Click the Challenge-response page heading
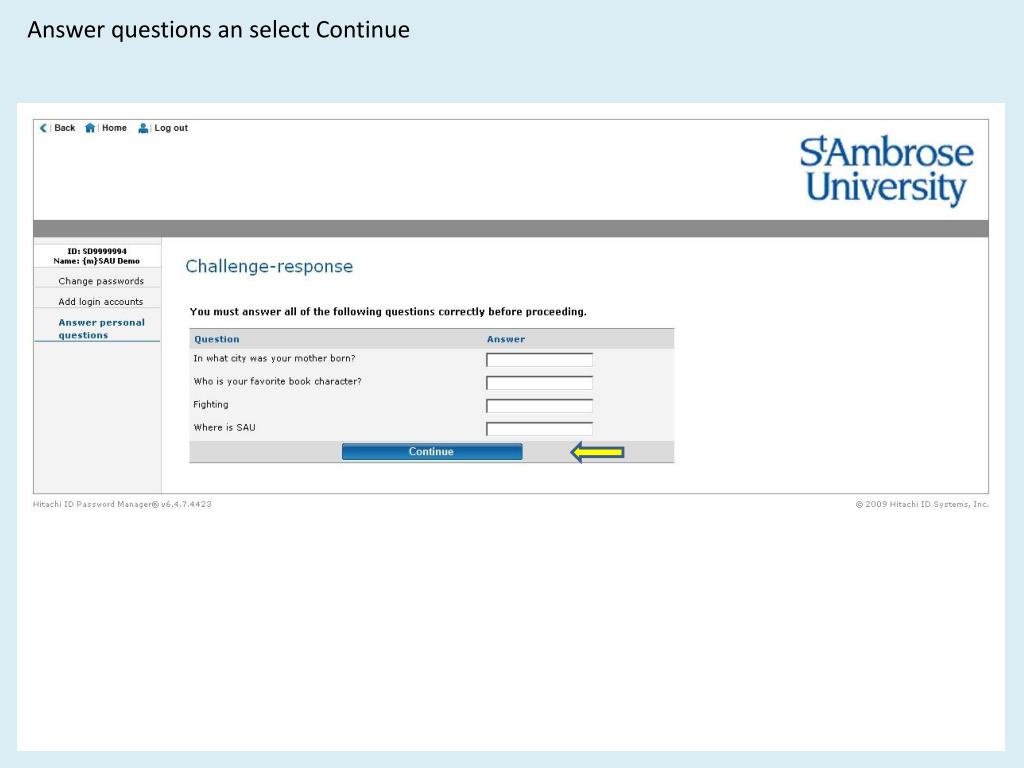This screenshot has height=768, width=1024. point(269,266)
